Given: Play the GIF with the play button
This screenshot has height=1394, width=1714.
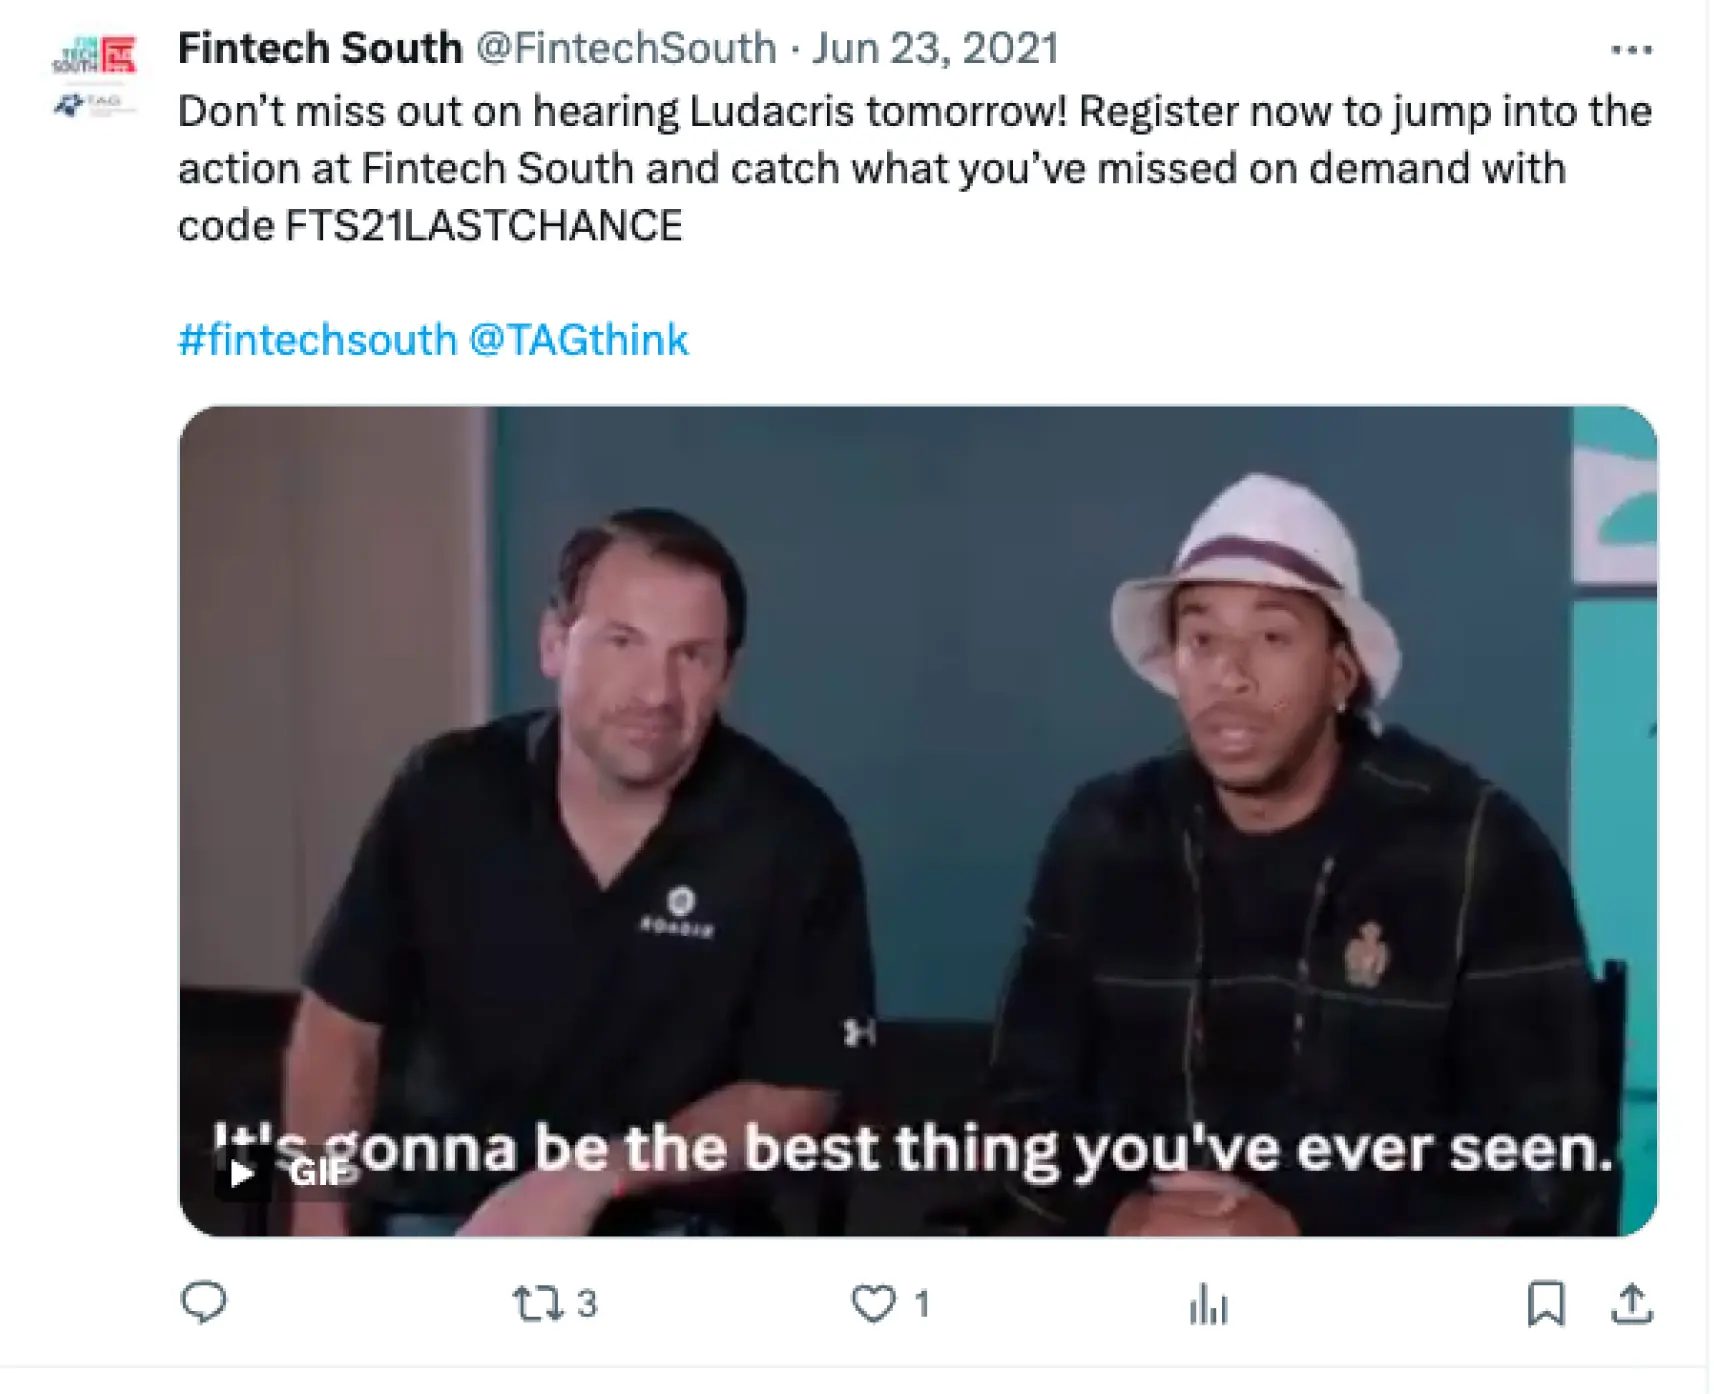Looking at the screenshot, I should 241,1173.
